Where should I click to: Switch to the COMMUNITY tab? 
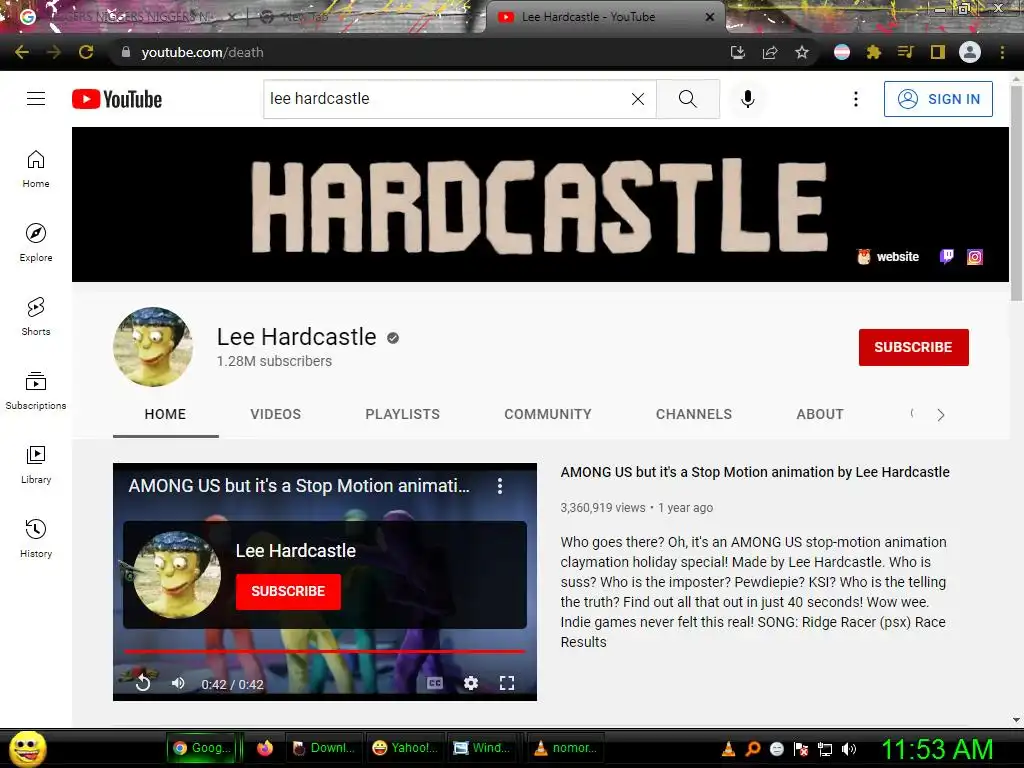(547, 414)
